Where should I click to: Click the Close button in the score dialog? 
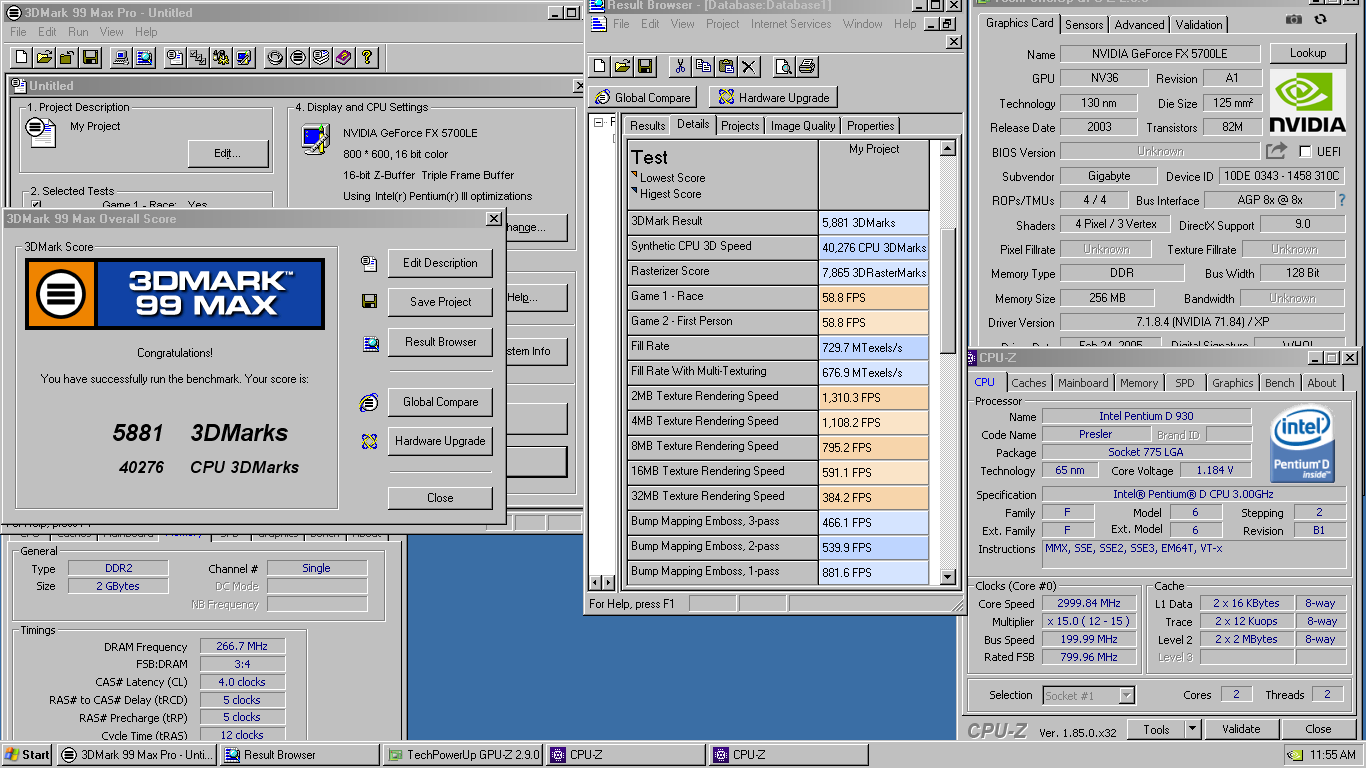tap(440, 498)
